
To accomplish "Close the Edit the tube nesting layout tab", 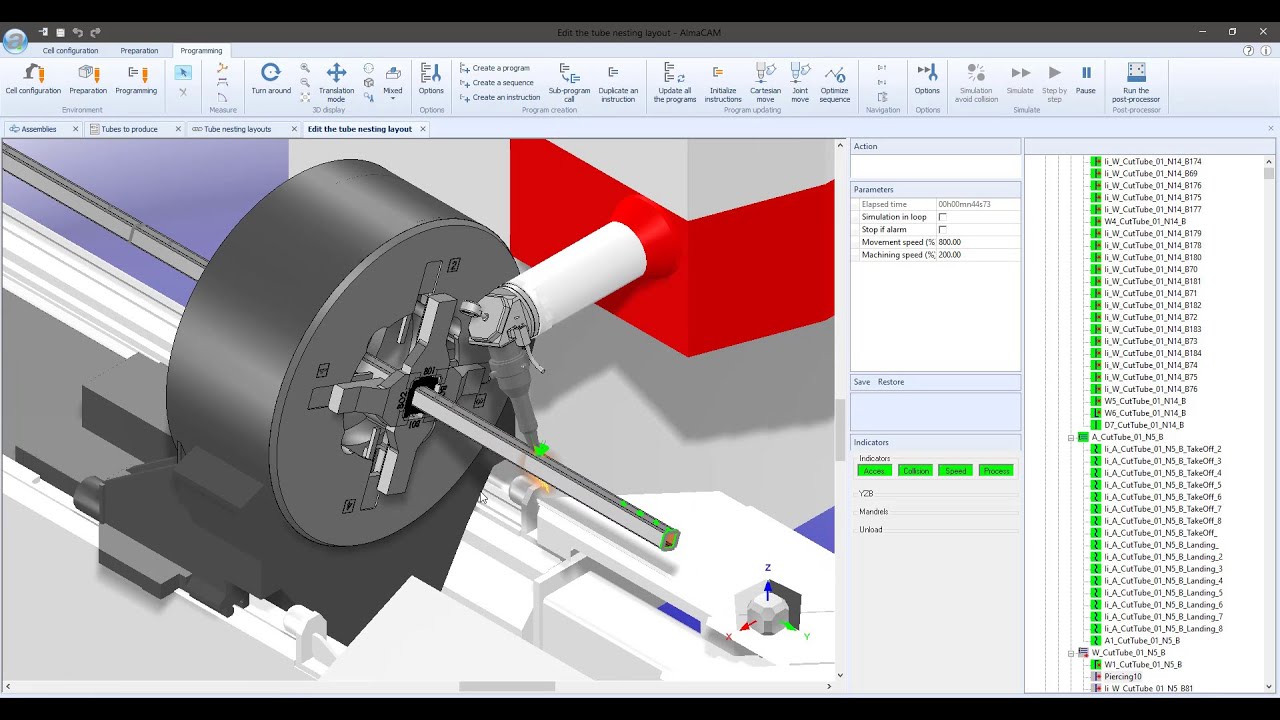I will (x=423, y=129).
